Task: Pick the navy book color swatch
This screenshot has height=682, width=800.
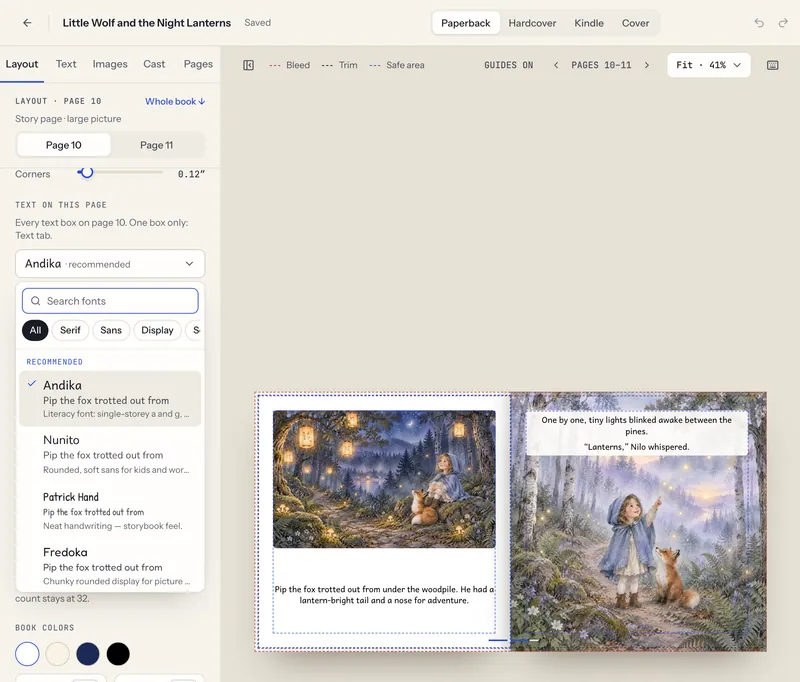Action: coord(88,653)
